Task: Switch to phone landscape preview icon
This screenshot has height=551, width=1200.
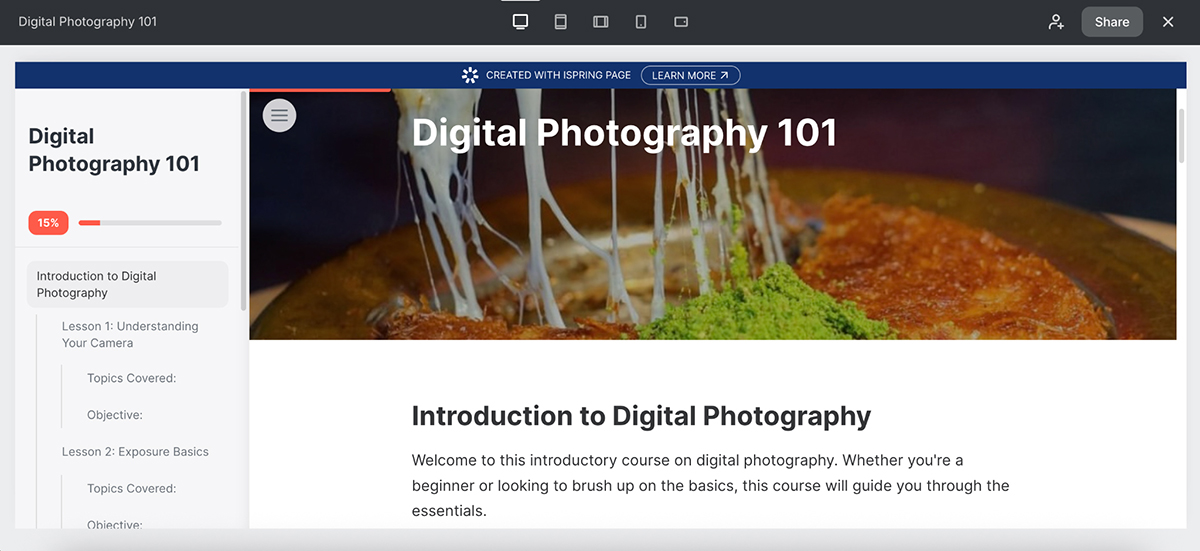Action: click(681, 22)
